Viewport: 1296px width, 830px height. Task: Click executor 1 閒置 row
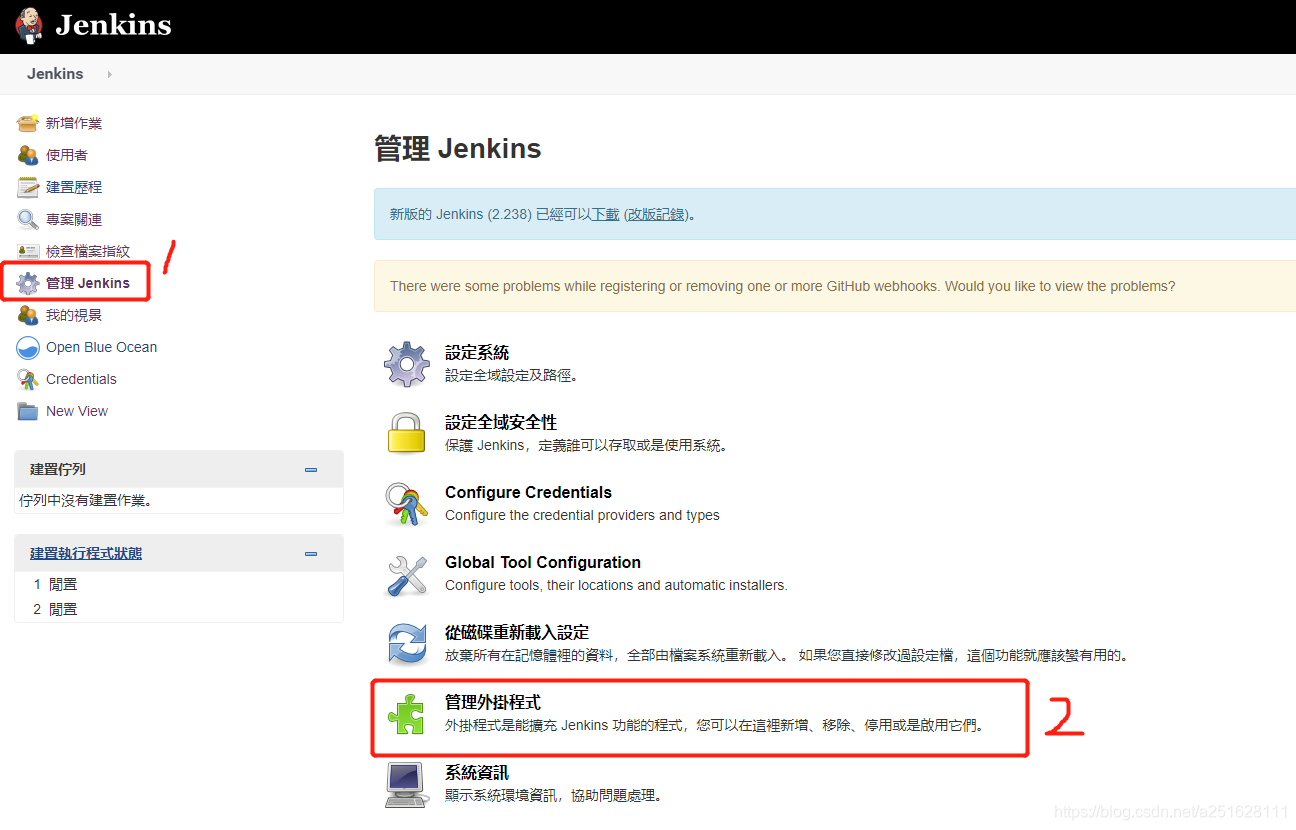click(178, 584)
